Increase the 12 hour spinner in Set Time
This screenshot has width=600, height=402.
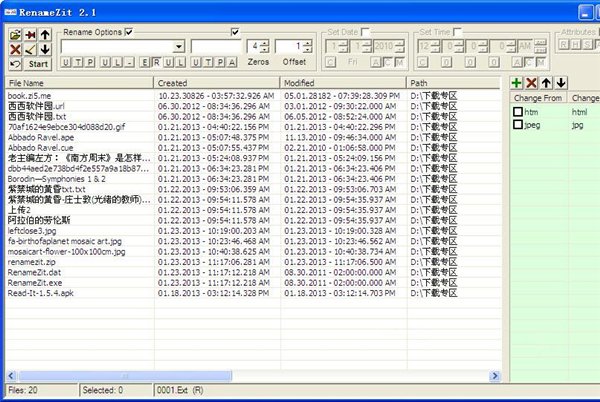pyautogui.click(x=436, y=44)
